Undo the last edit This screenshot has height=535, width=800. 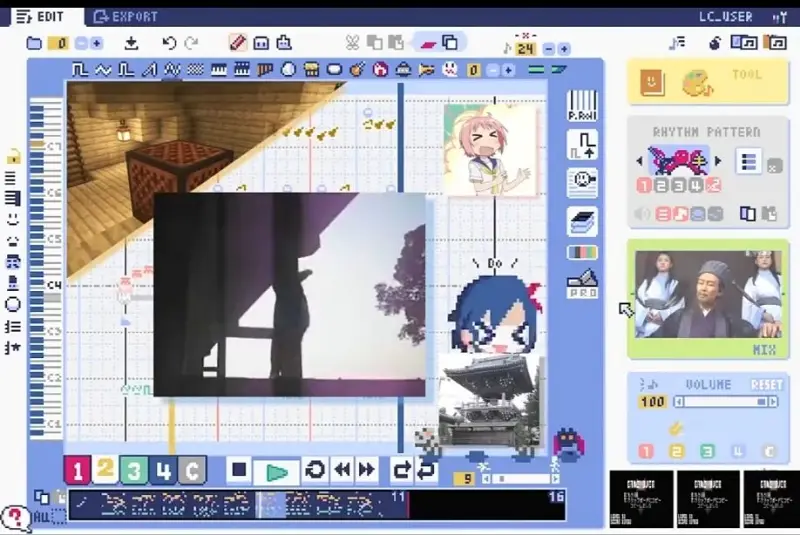pyautogui.click(x=169, y=43)
